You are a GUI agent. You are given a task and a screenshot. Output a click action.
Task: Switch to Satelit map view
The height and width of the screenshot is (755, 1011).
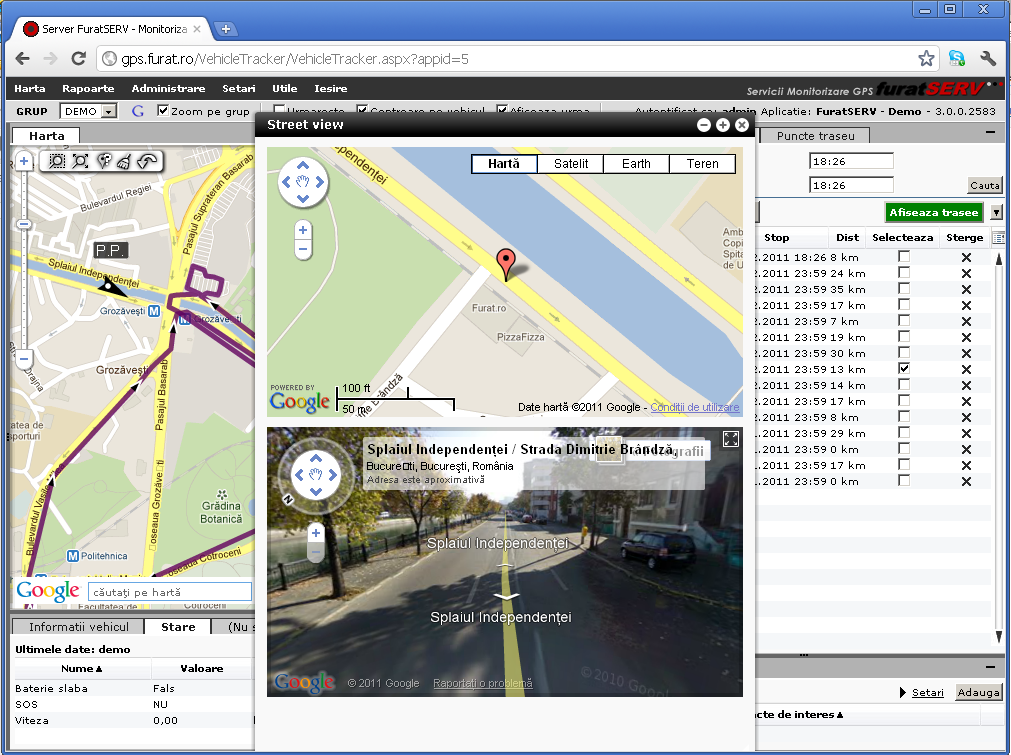click(x=571, y=164)
